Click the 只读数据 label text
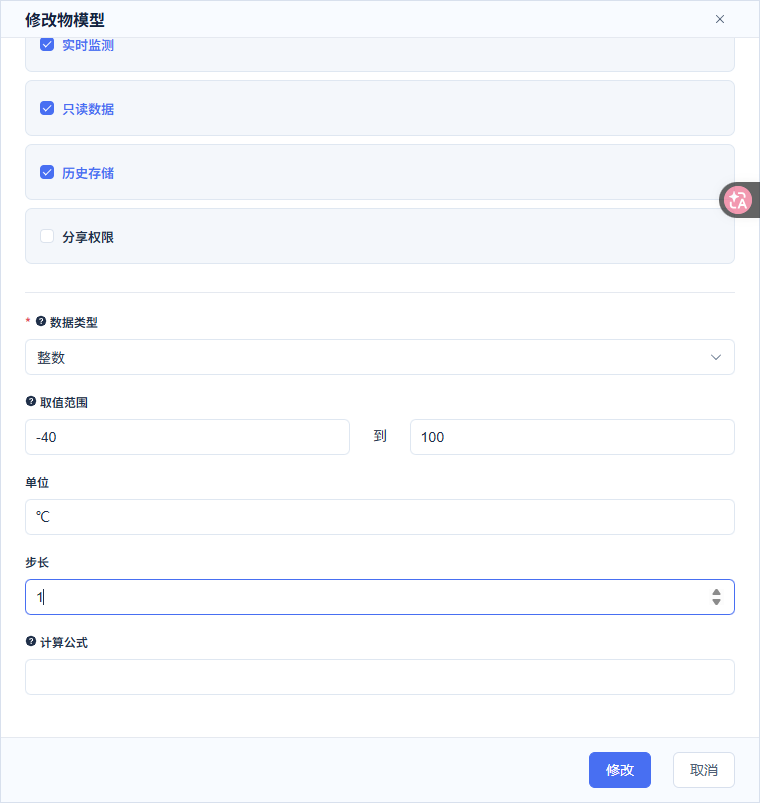This screenshot has height=803, width=760. [x=88, y=109]
